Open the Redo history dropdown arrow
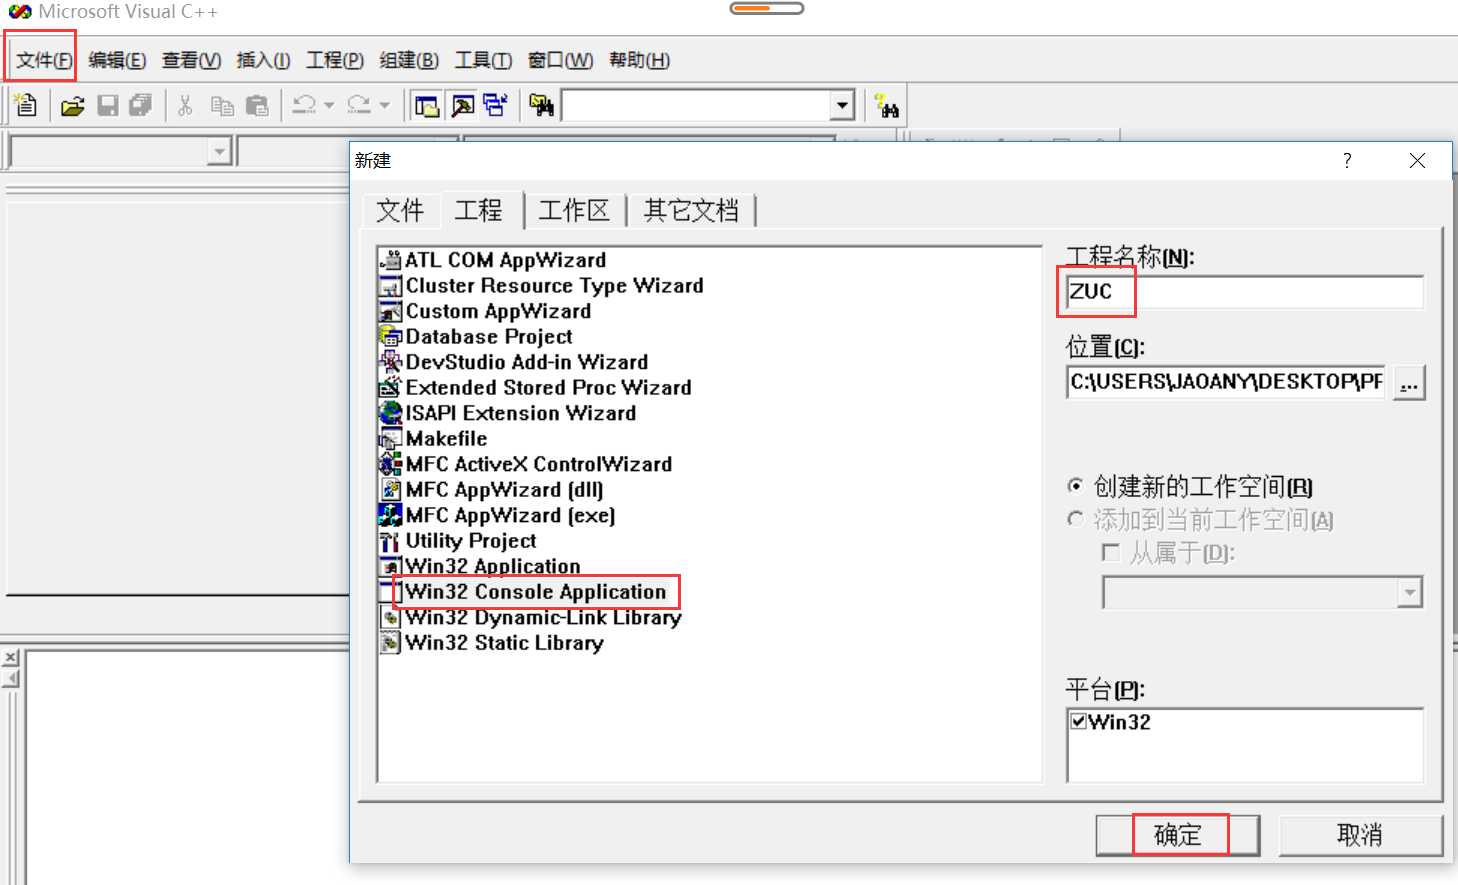This screenshot has width=1458, height=885. (384, 105)
